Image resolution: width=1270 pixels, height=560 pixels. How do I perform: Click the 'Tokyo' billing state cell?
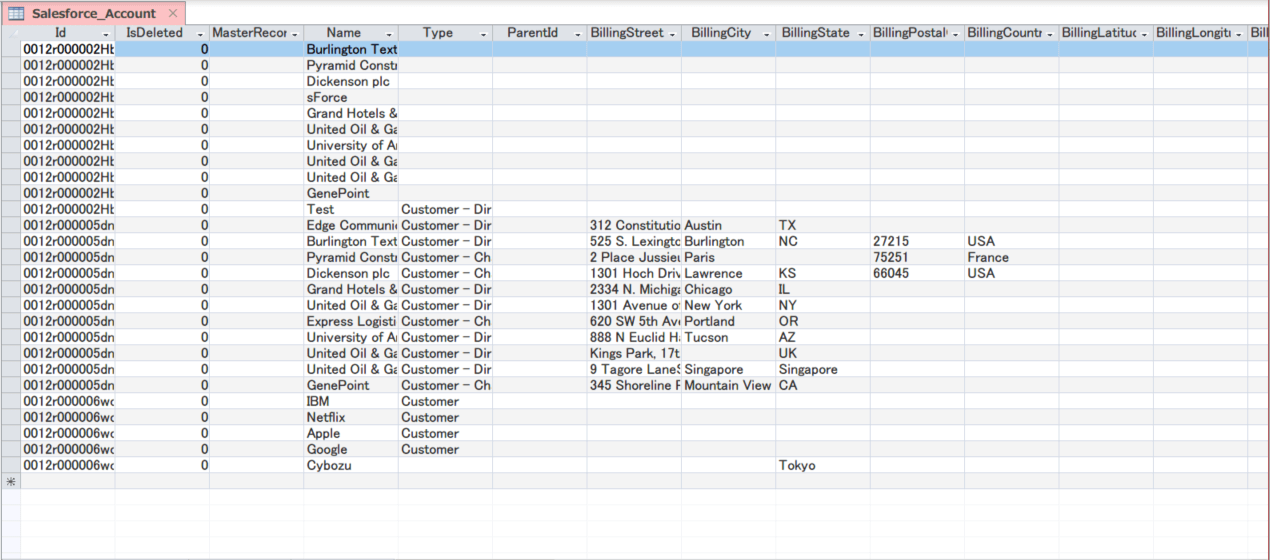click(822, 465)
